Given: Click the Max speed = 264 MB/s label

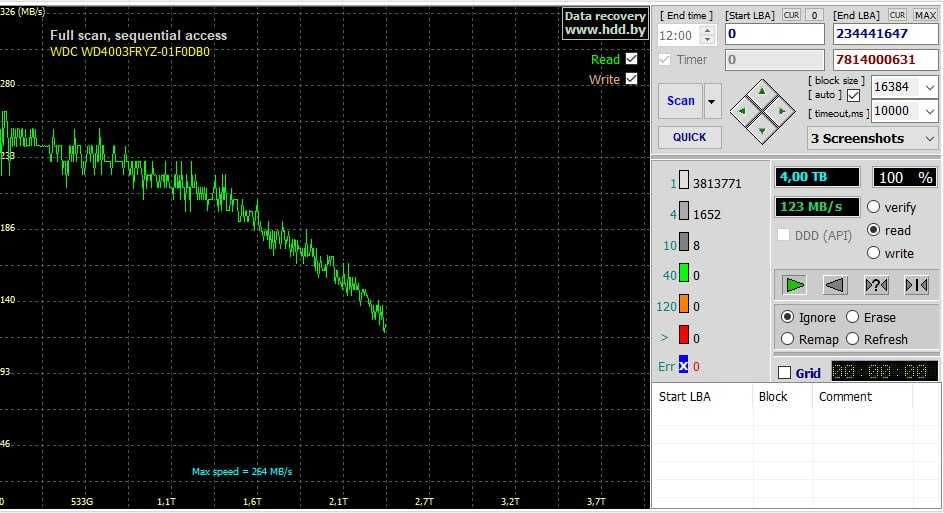Looking at the screenshot, I should 242,471.
